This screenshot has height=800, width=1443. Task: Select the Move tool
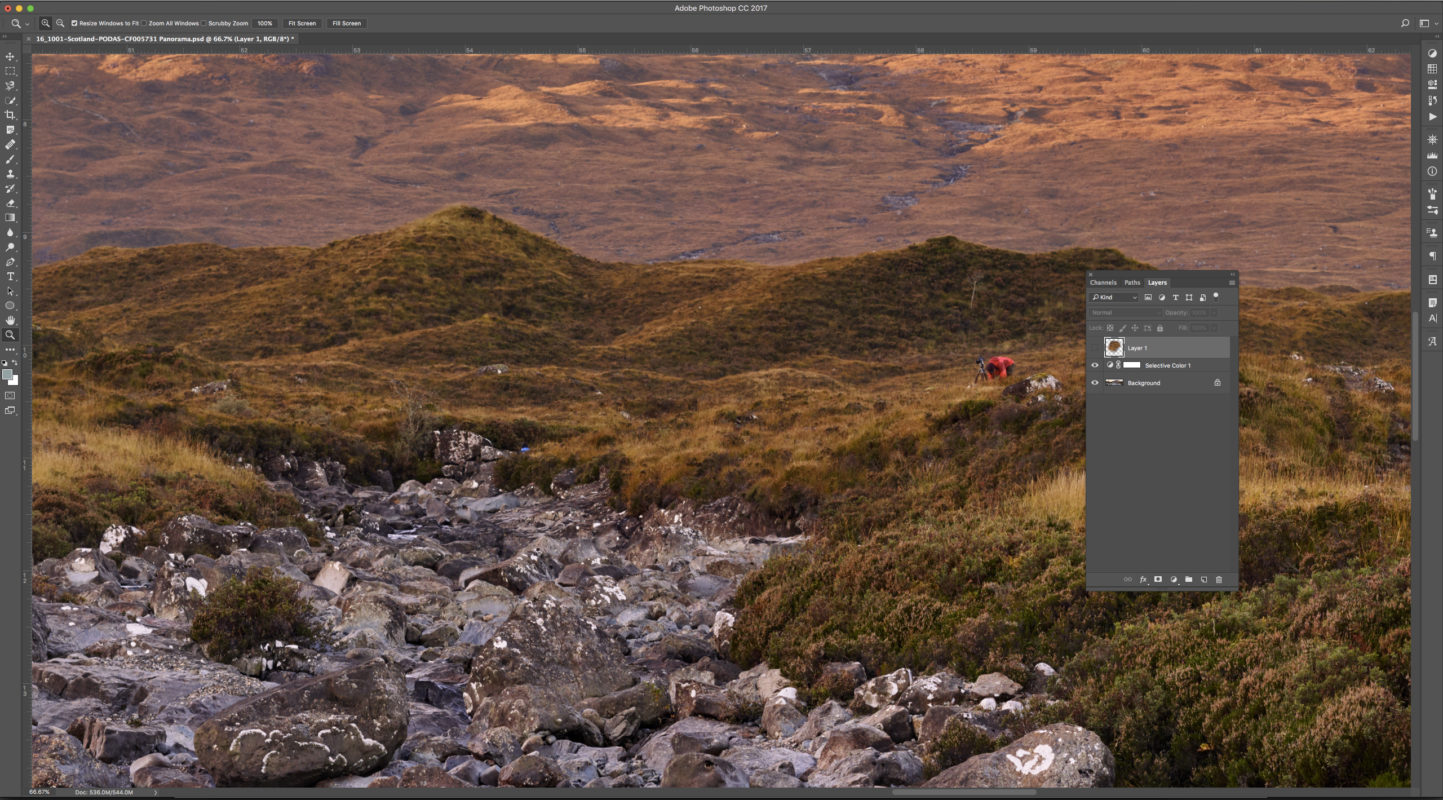[x=11, y=57]
